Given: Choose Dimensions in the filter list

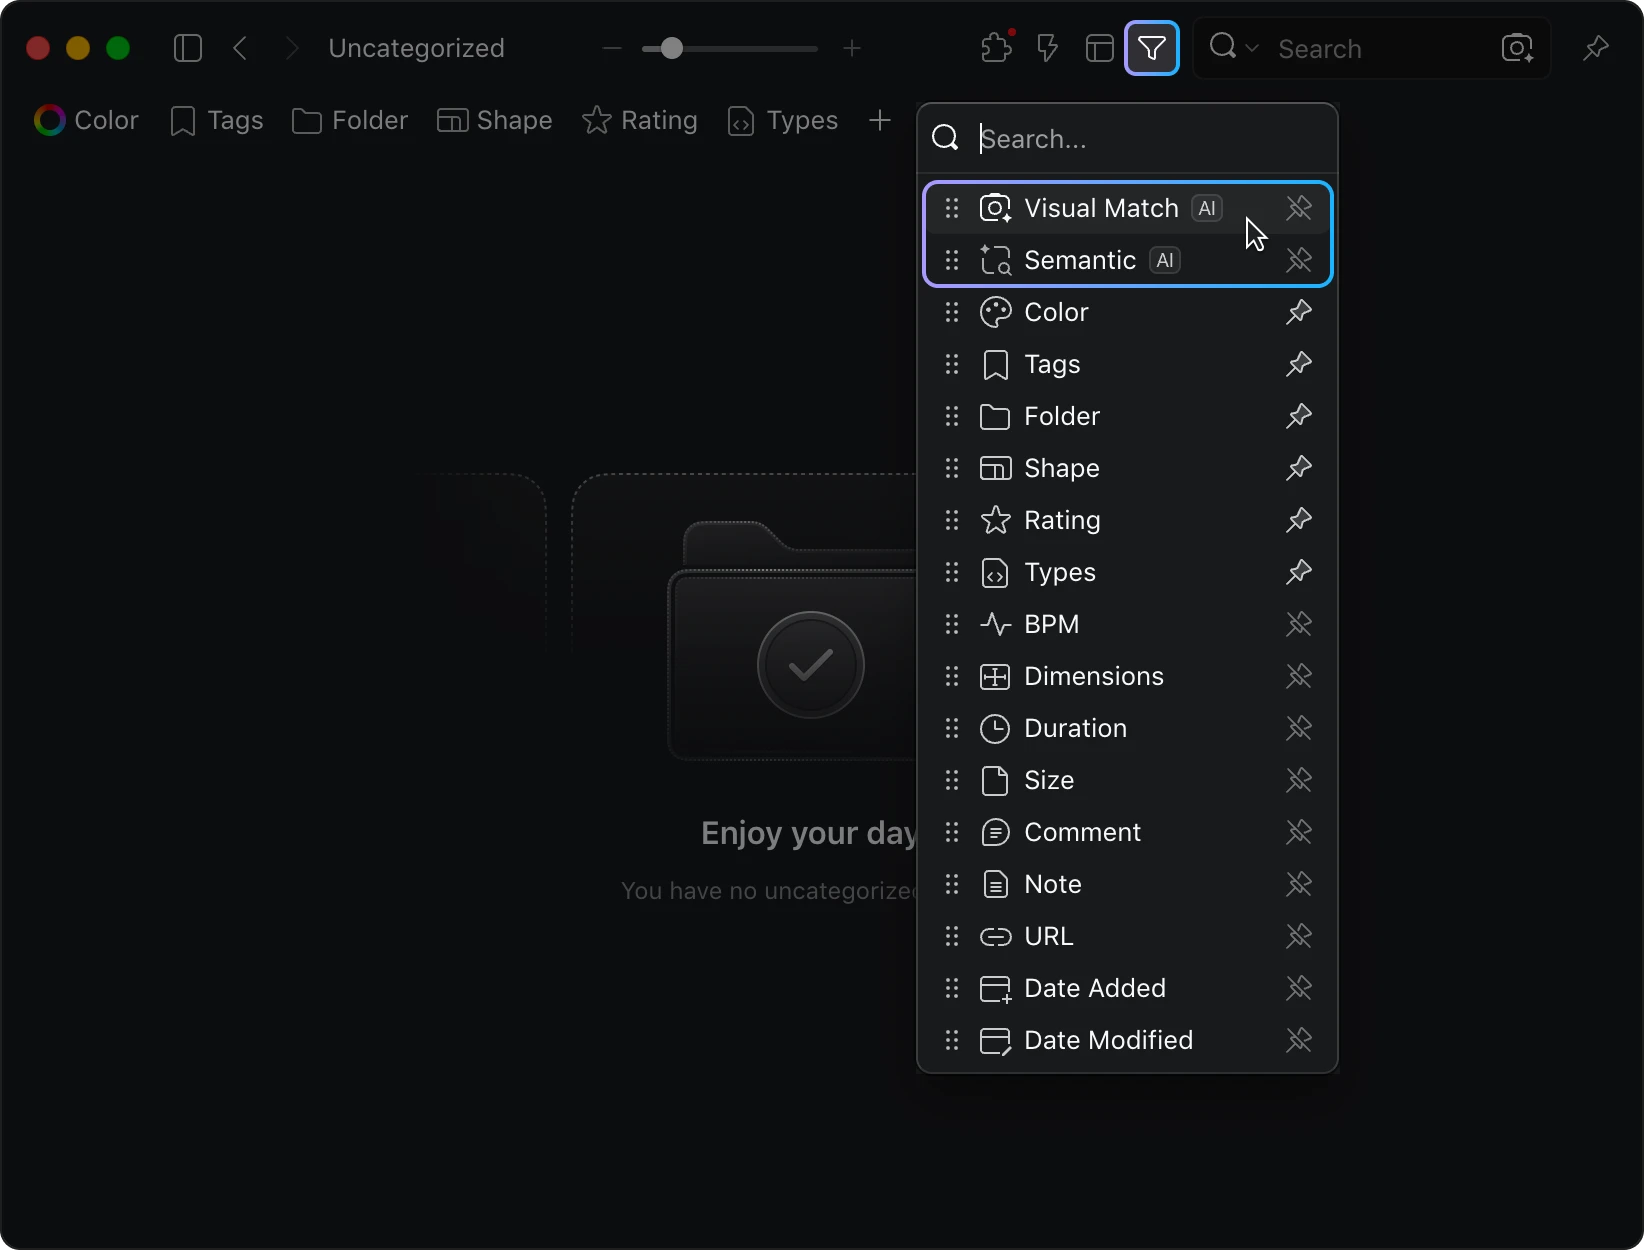Looking at the screenshot, I should pyautogui.click(x=1093, y=676).
